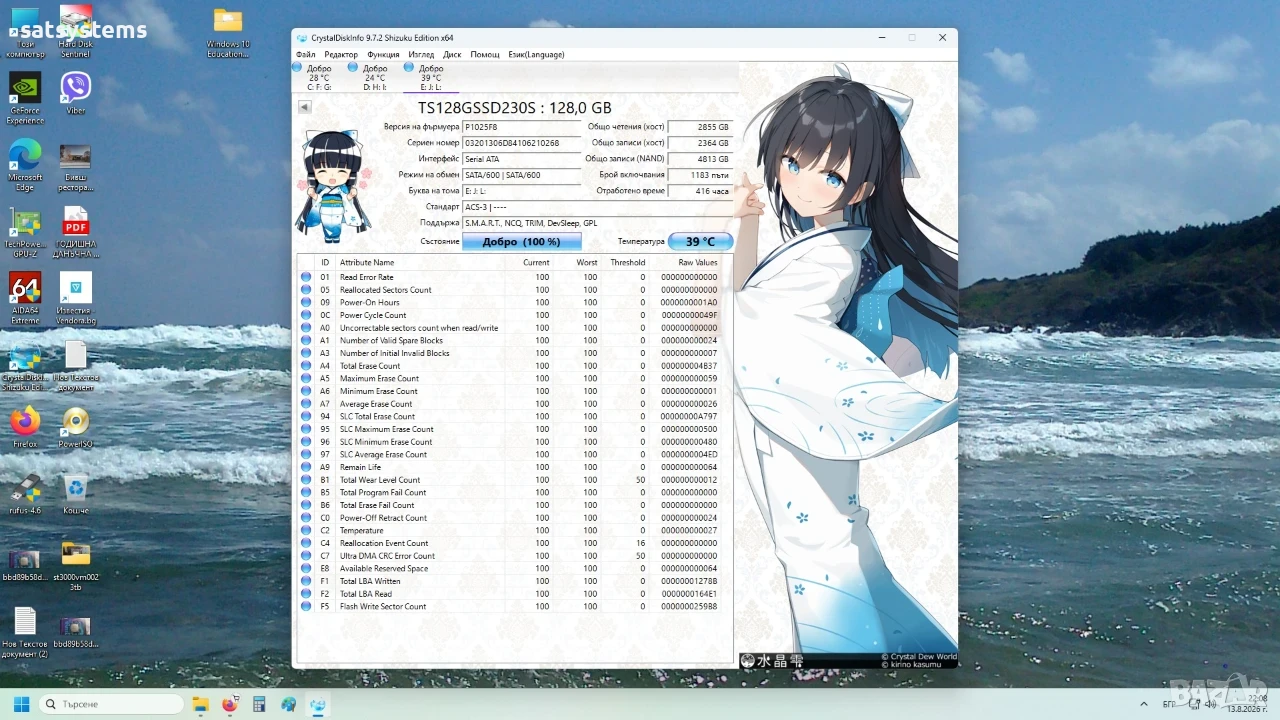Open the Диск menu
The width and height of the screenshot is (1280, 720).
[x=452, y=54]
